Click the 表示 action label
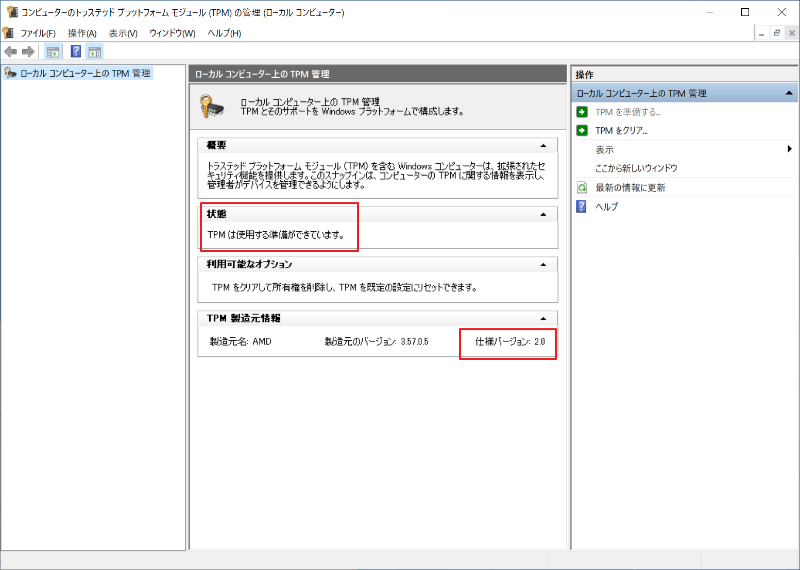800x570 pixels. click(x=605, y=150)
